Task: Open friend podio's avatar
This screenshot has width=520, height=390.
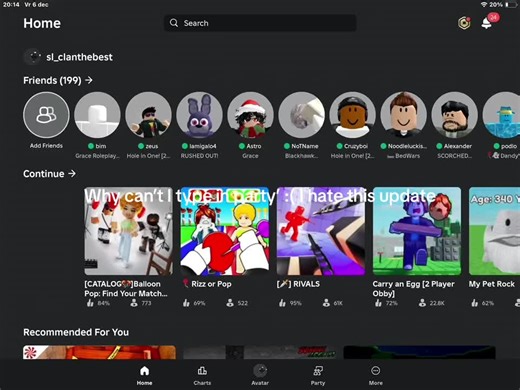Action: pyautogui.click(x=501, y=115)
